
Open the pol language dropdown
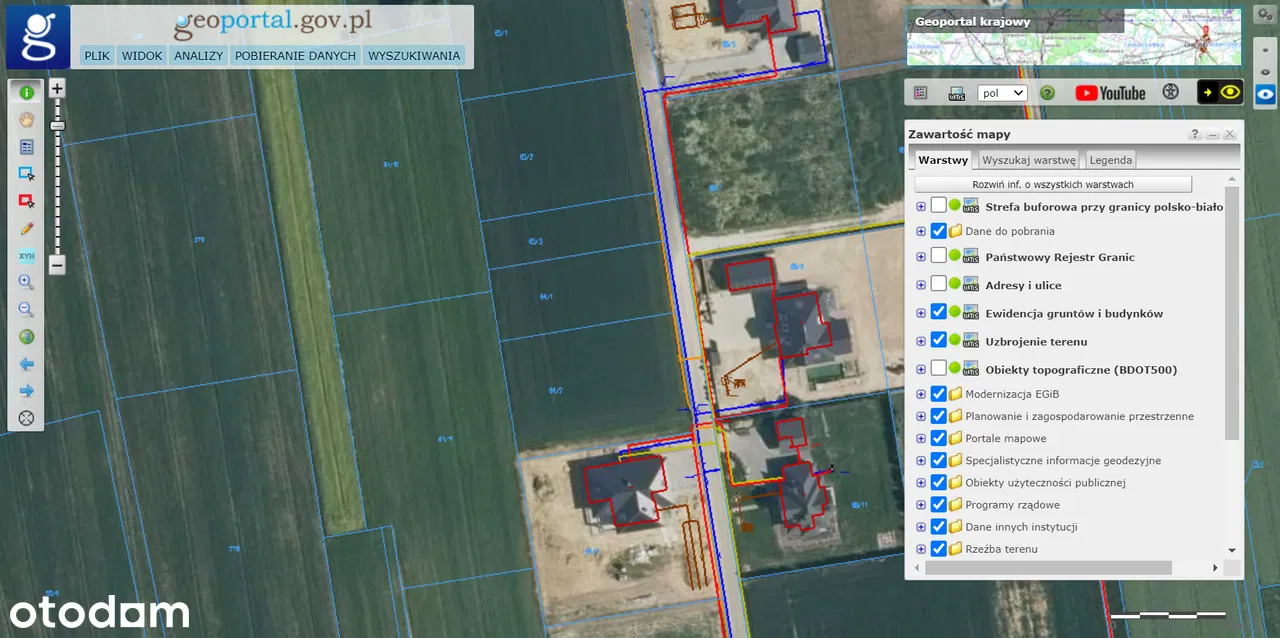pos(1002,93)
